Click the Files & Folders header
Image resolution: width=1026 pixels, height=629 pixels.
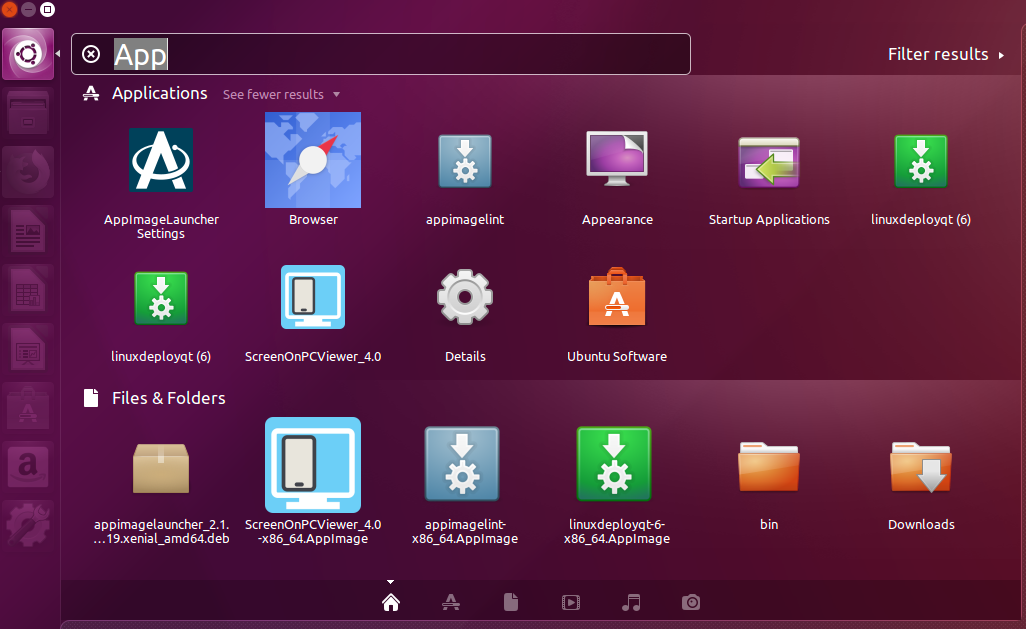pos(168,398)
